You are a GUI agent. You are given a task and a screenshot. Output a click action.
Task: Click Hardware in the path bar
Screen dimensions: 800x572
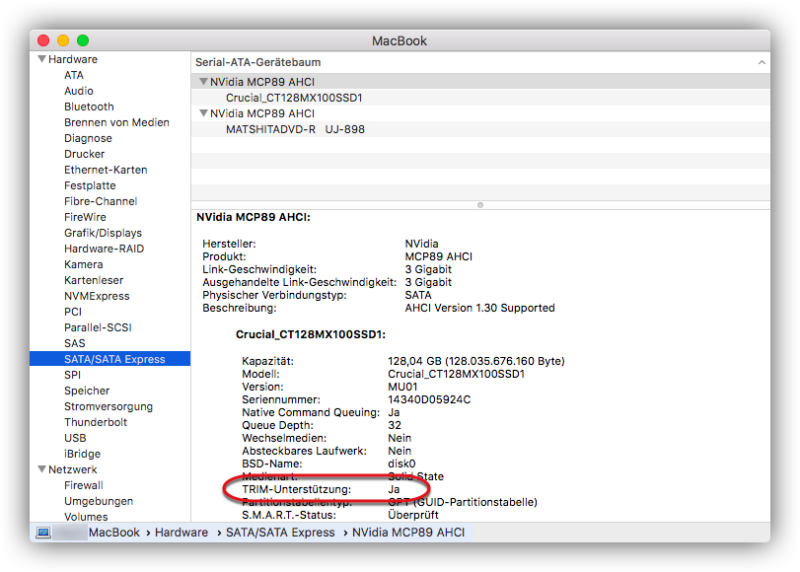182,533
